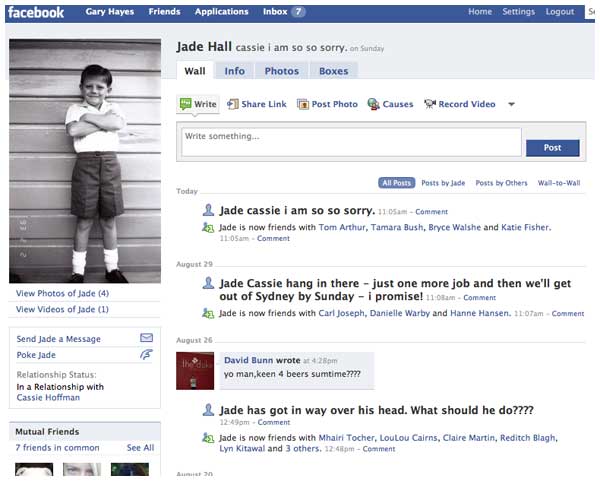This screenshot has height=481, width=600.
Task: Open the Applications menu in top bar
Action: (x=221, y=12)
